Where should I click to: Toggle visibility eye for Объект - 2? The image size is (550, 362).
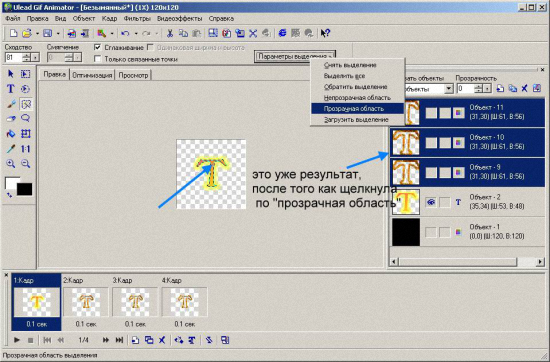click(x=431, y=202)
